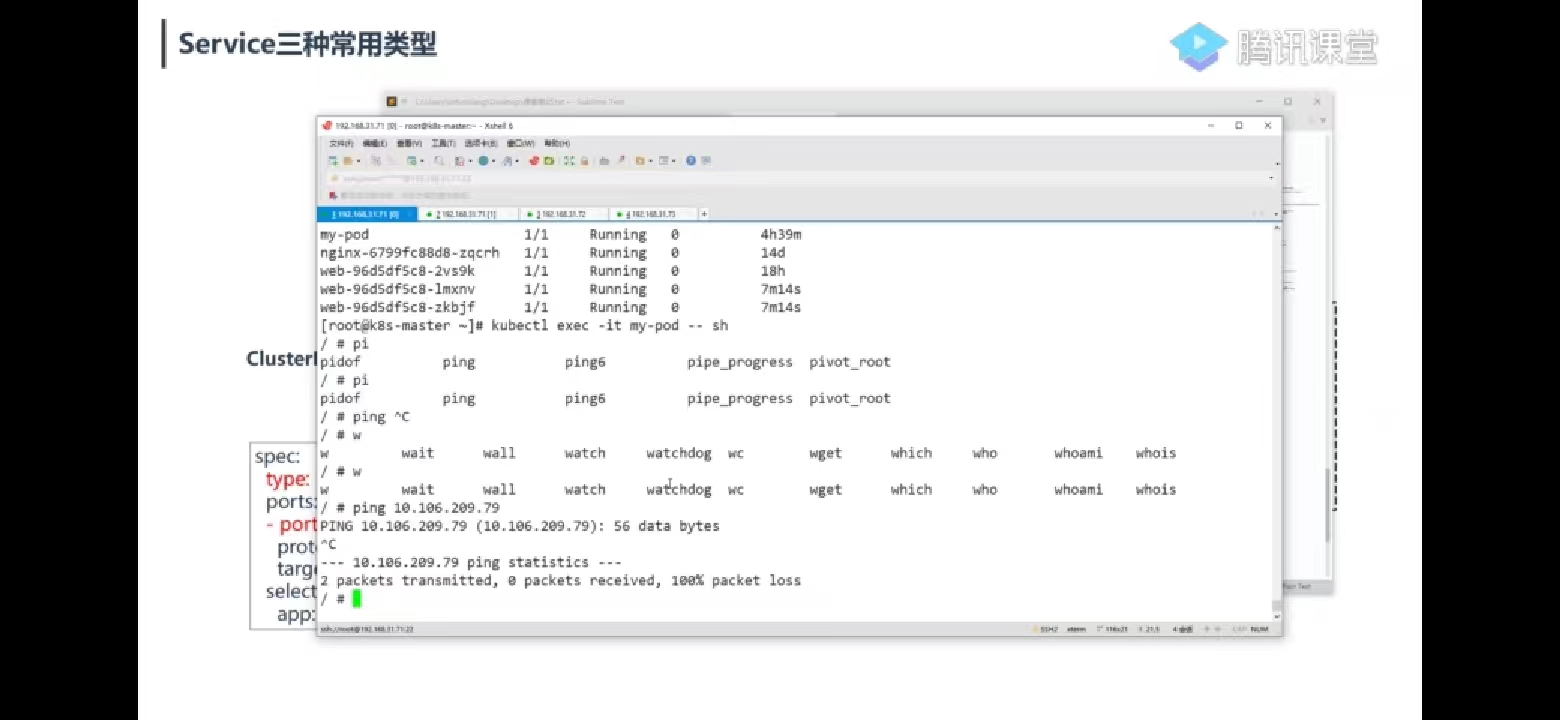This screenshot has height=720, width=1560.
Task: Switch to tab 1 192.168.31.71 [0]
Action: tap(367, 214)
